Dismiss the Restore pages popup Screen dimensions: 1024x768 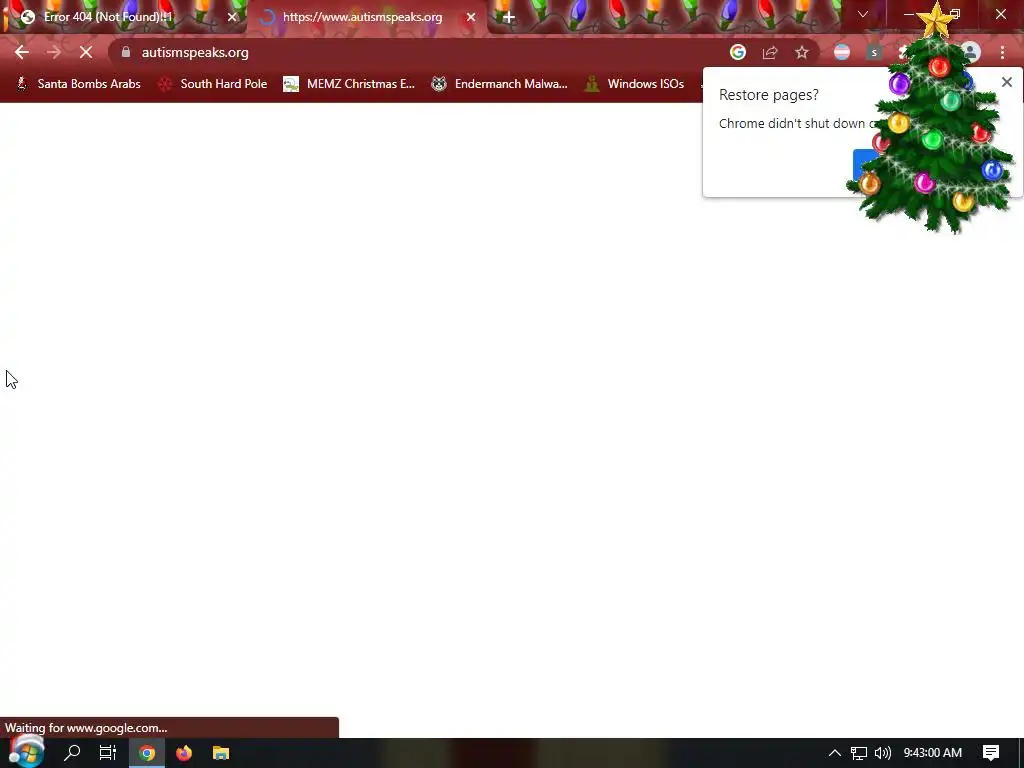pos(1006,82)
